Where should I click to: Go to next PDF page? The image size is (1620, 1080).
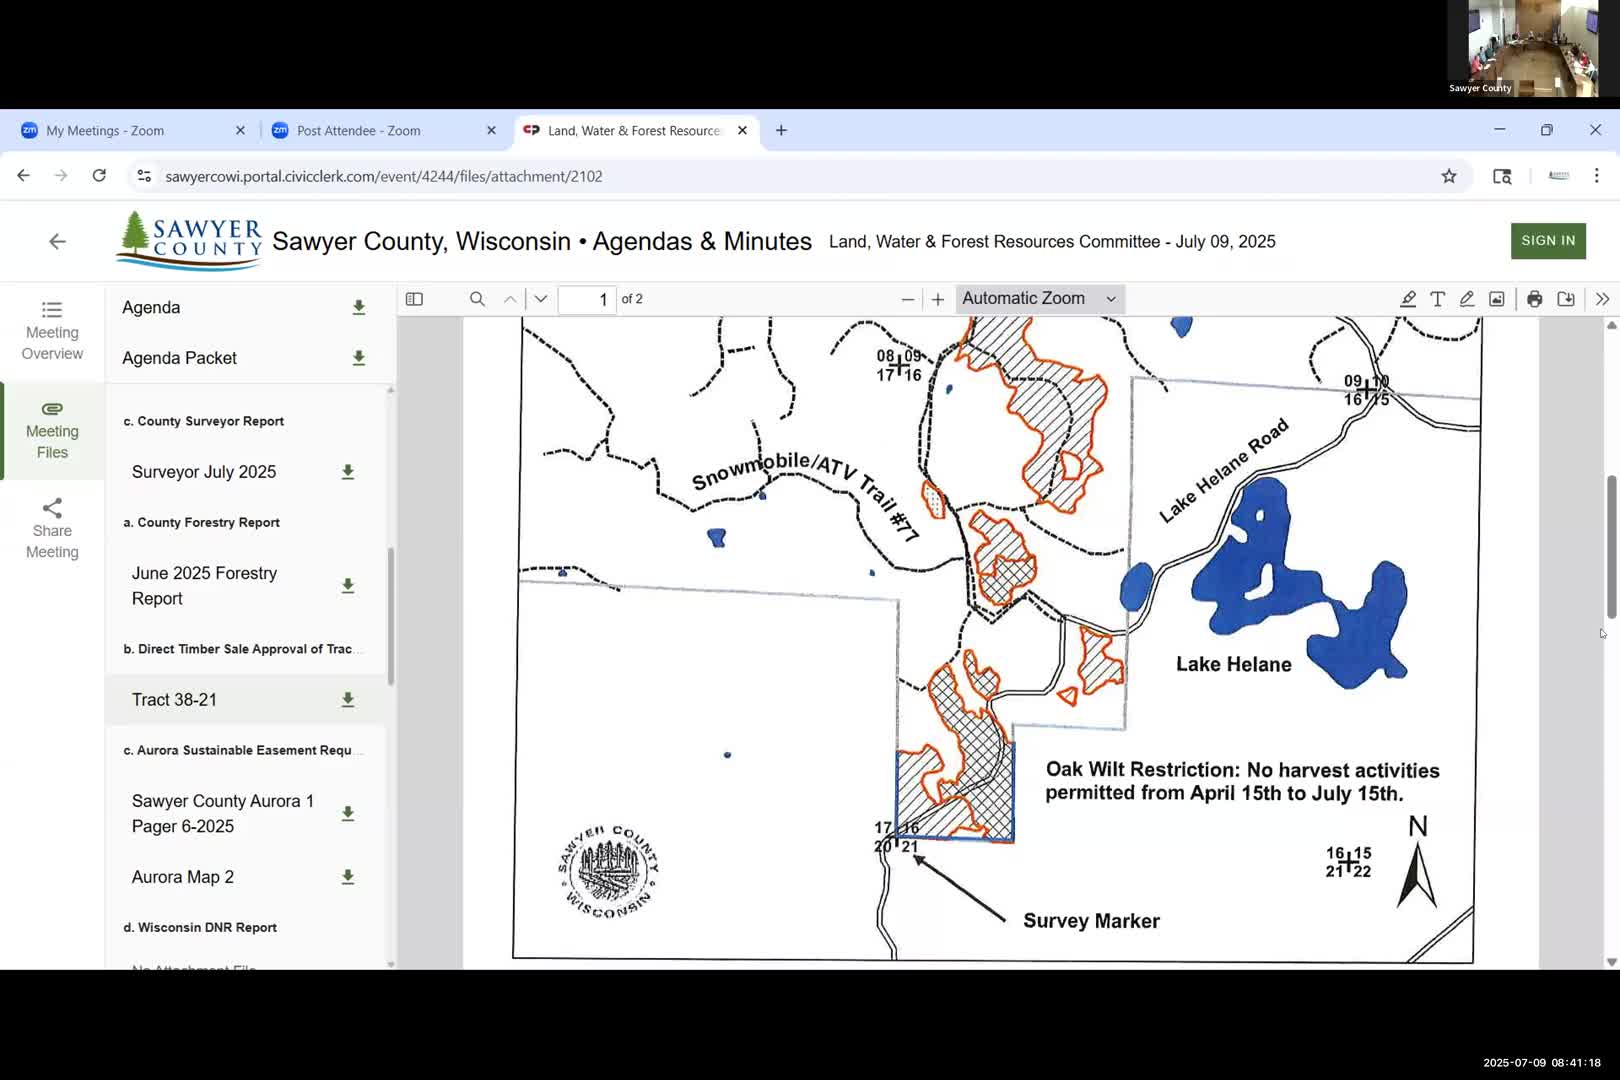(541, 299)
